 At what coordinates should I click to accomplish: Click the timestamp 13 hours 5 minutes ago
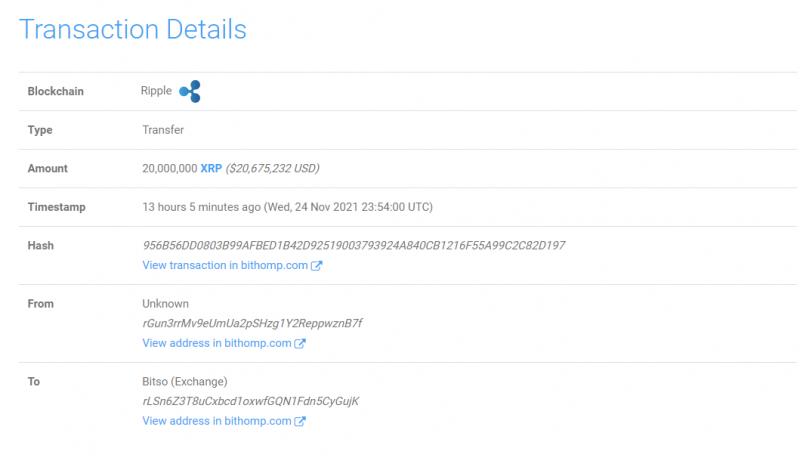click(201, 207)
